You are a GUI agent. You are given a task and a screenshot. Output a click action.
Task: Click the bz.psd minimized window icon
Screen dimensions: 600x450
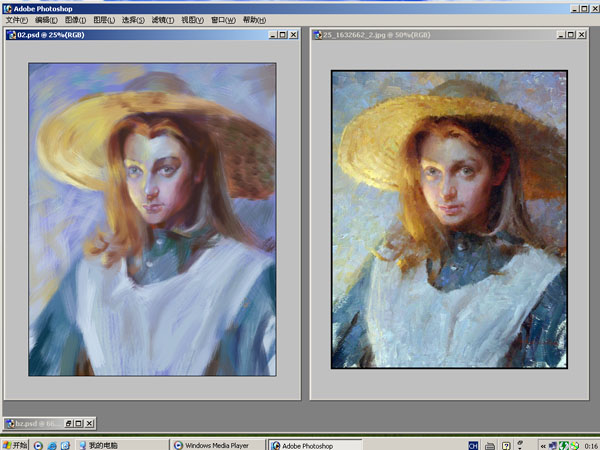coord(10,424)
